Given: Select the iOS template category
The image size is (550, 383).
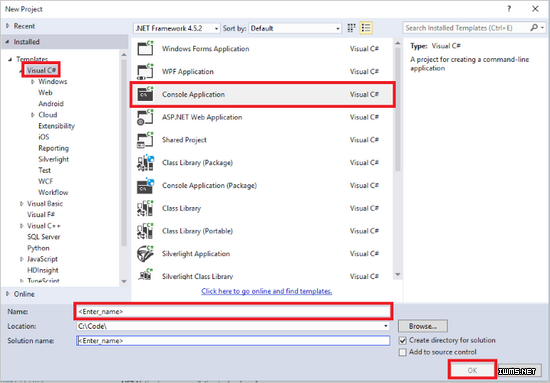Looking at the screenshot, I should [x=44, y=137].
